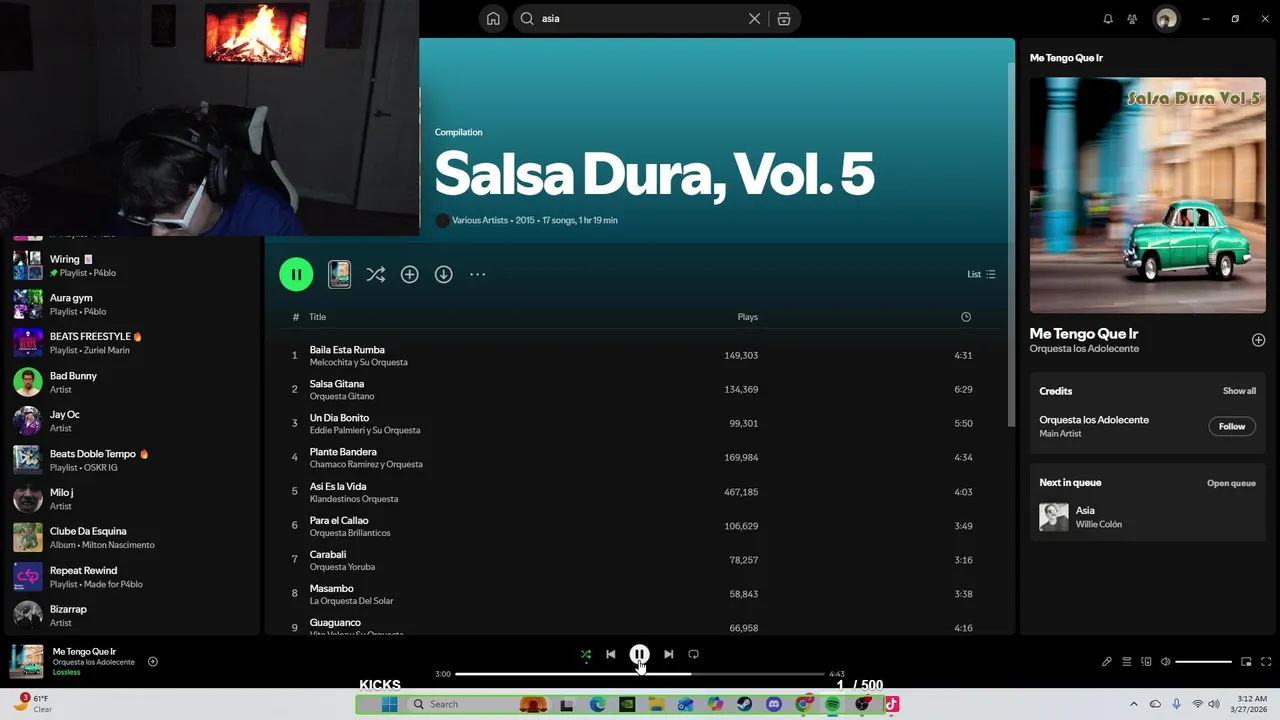Open BEATS FREESTYLE playlist
The height and width of the screenshot is (720, 1280).
tap(132, 343)
